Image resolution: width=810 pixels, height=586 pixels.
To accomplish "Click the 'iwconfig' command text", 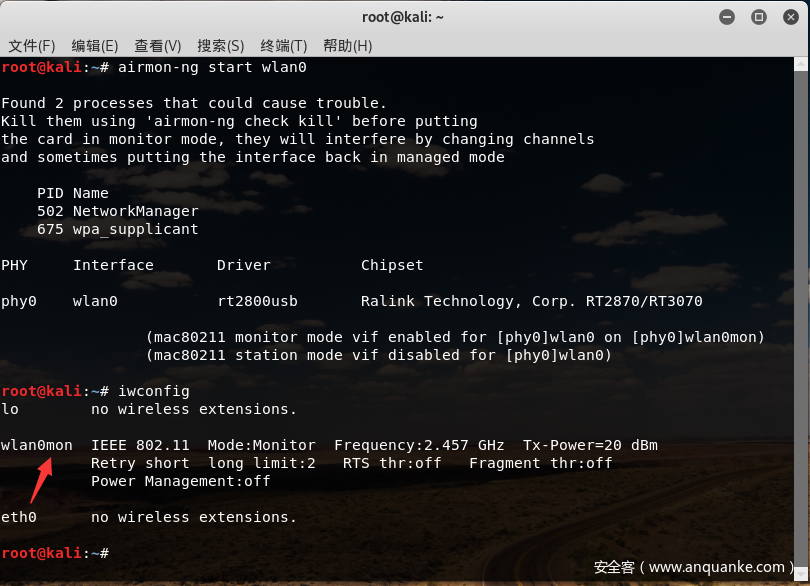I will 154,391.
